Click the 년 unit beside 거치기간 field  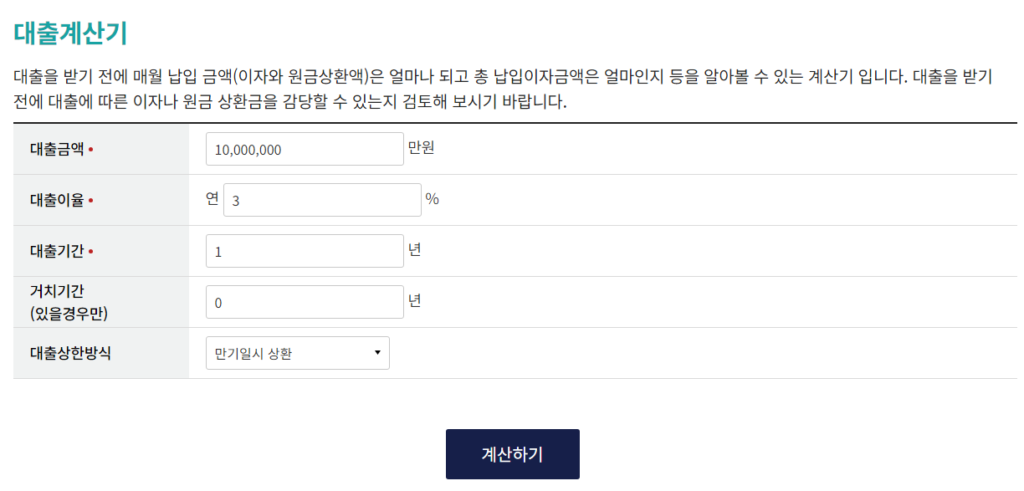(415, 301)
